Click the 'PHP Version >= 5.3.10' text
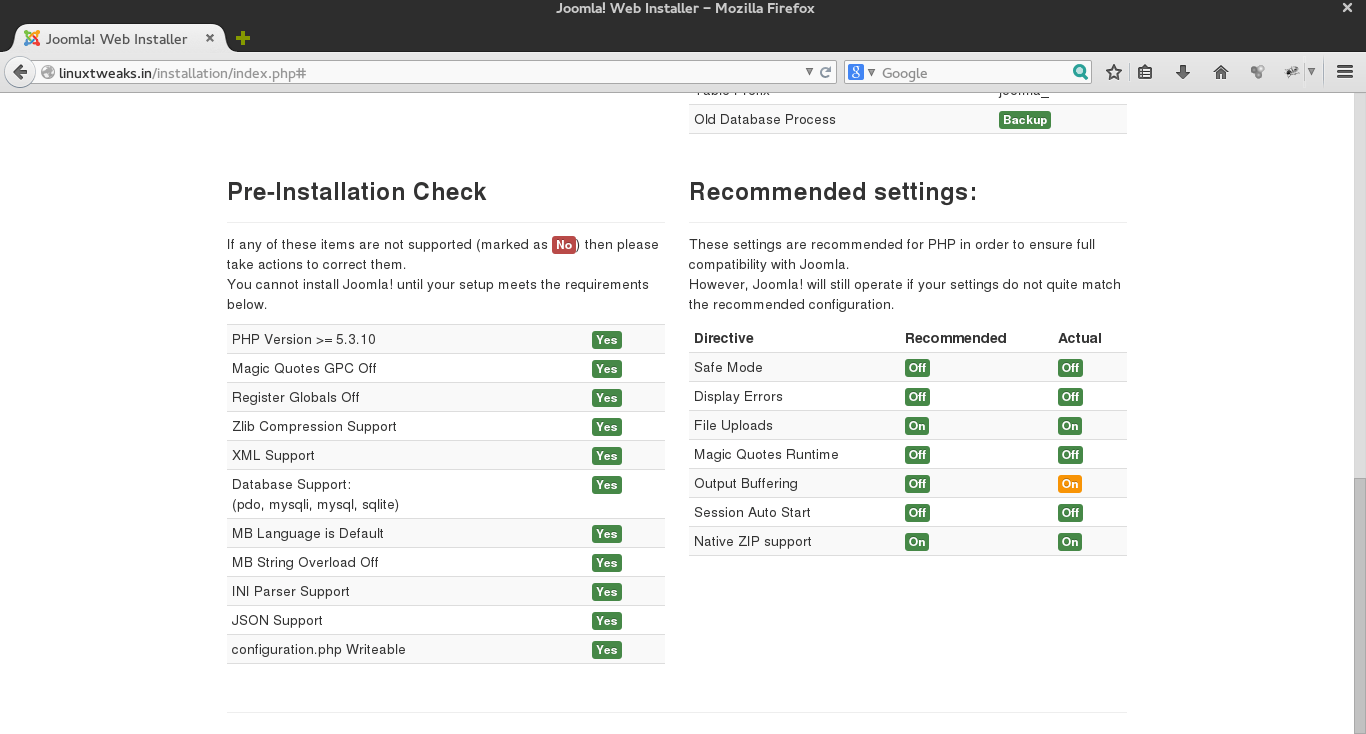 (304, 340)
